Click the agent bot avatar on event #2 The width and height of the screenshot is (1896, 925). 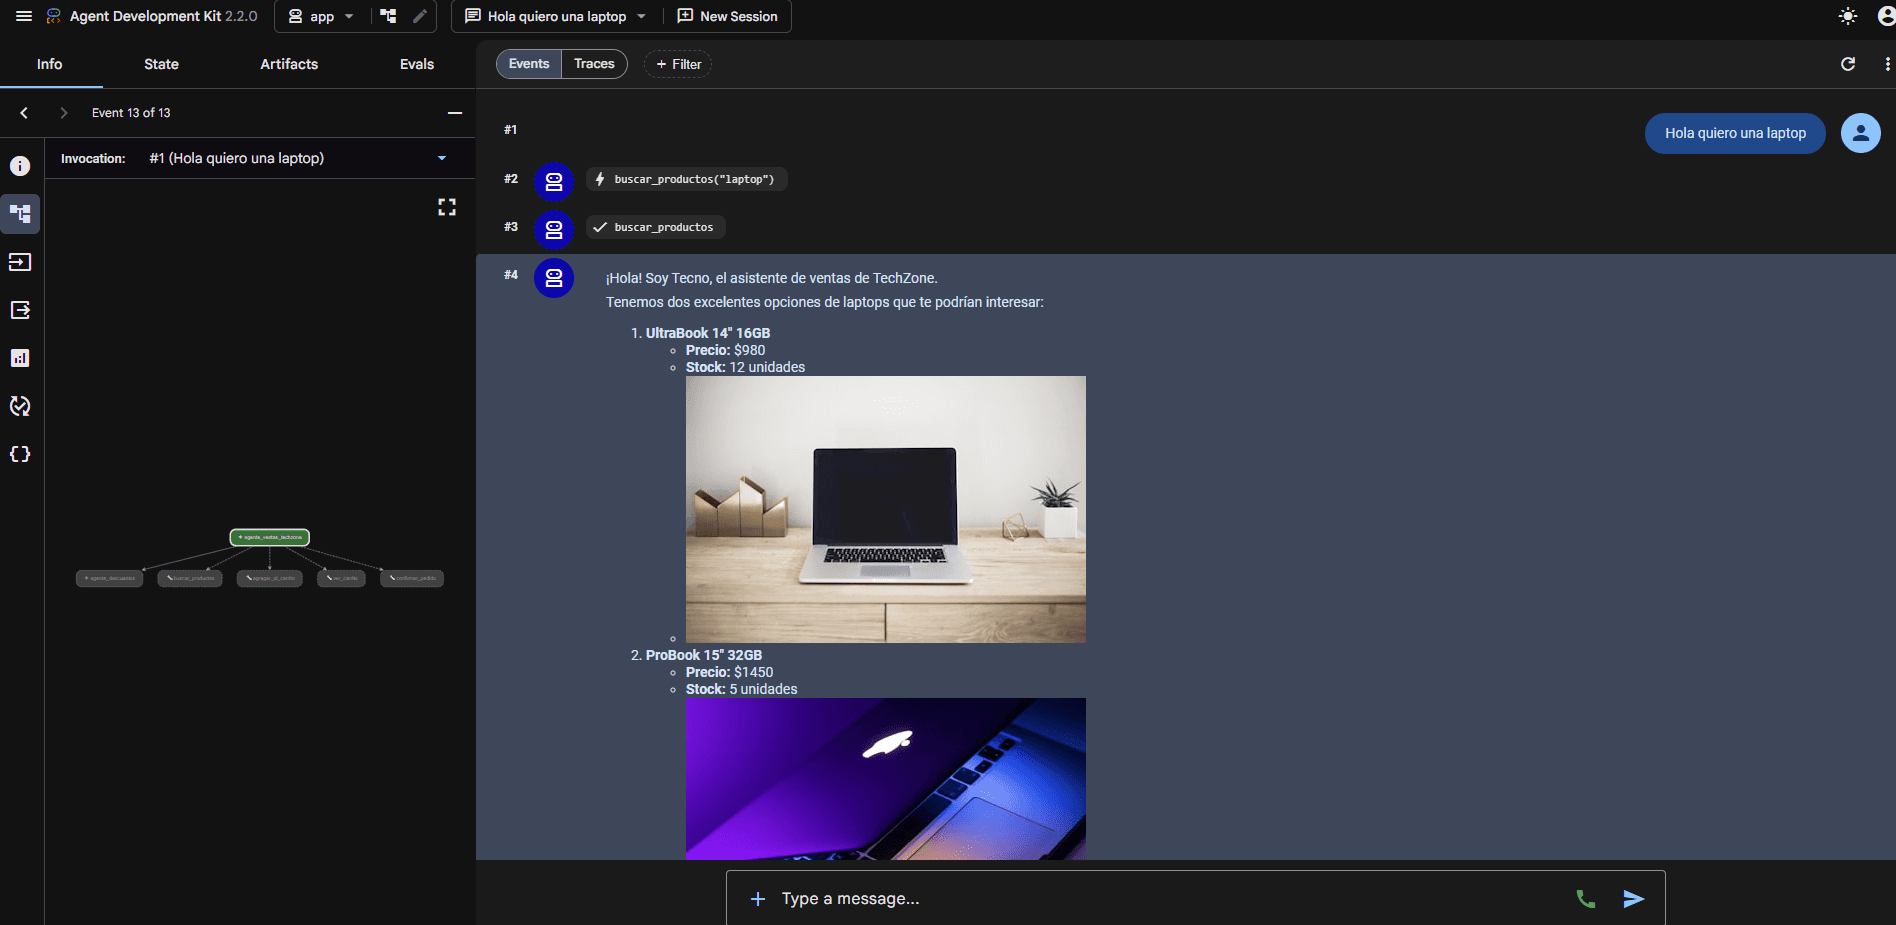[554, 182]
